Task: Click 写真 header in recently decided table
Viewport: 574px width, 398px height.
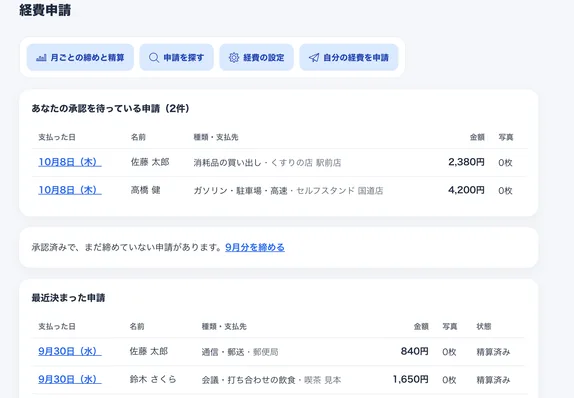Action: tap(450, 326)
